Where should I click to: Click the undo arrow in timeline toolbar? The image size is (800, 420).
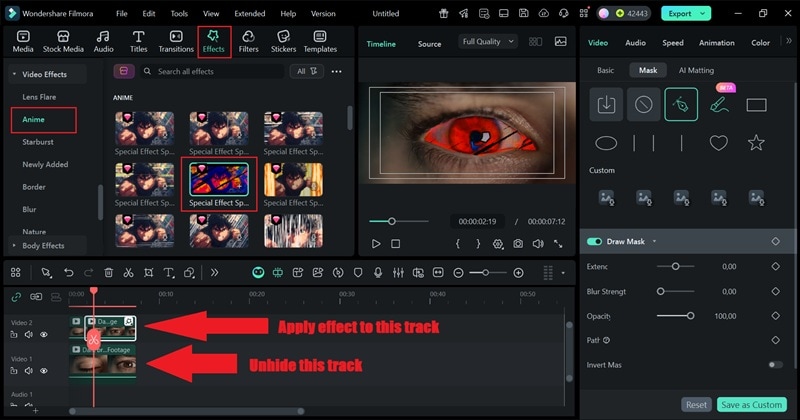pyautogui.click(x=68, y=273)
